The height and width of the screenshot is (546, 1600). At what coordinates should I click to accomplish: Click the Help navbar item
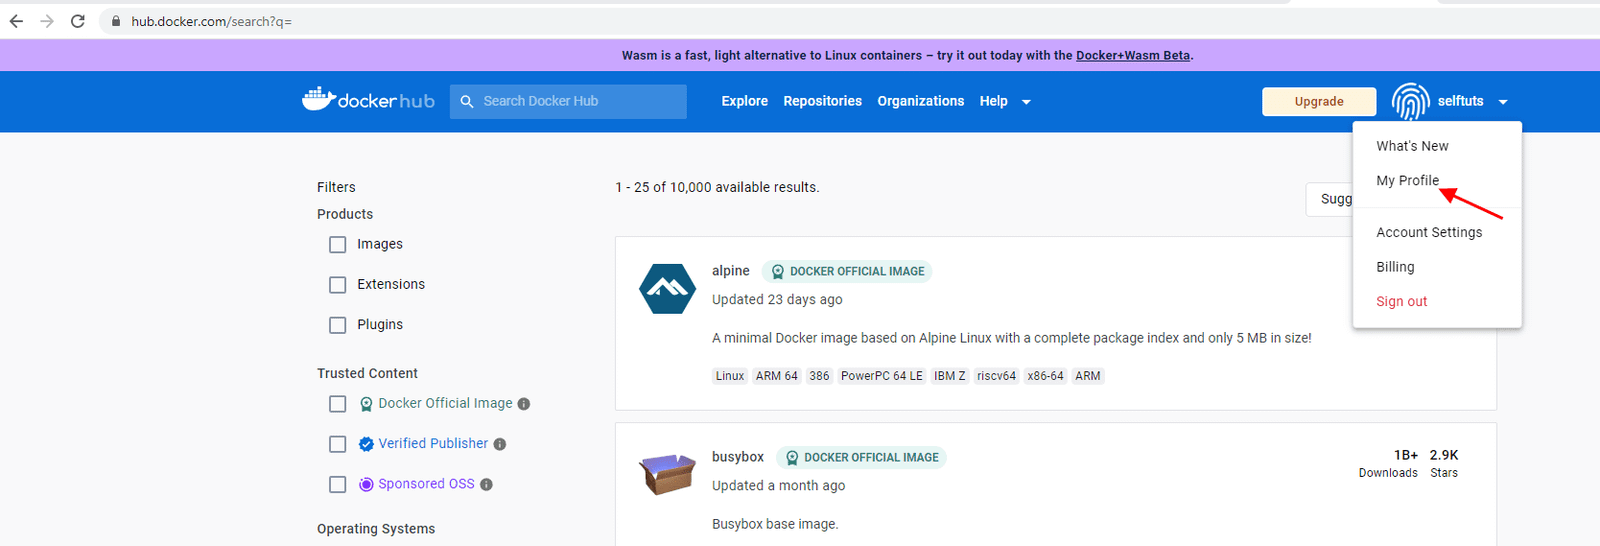click(994, 101)
